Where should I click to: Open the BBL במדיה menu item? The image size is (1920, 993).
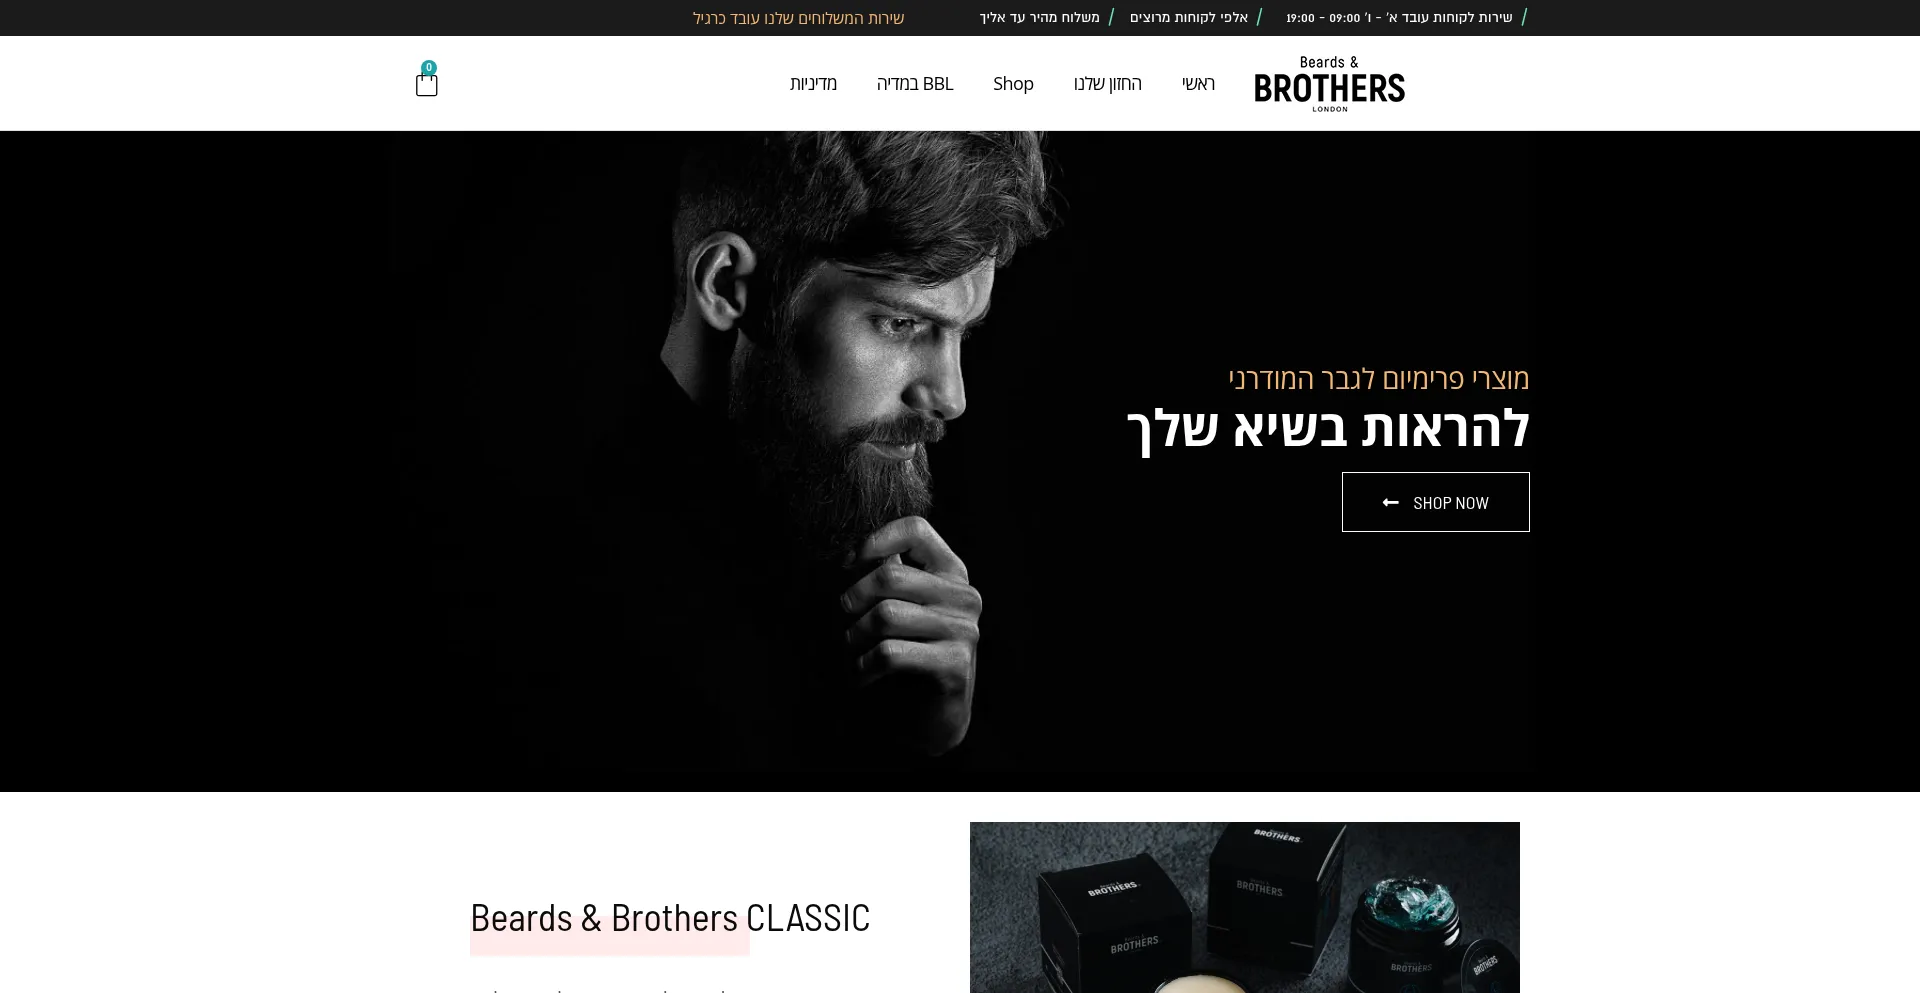coord(915,84)
